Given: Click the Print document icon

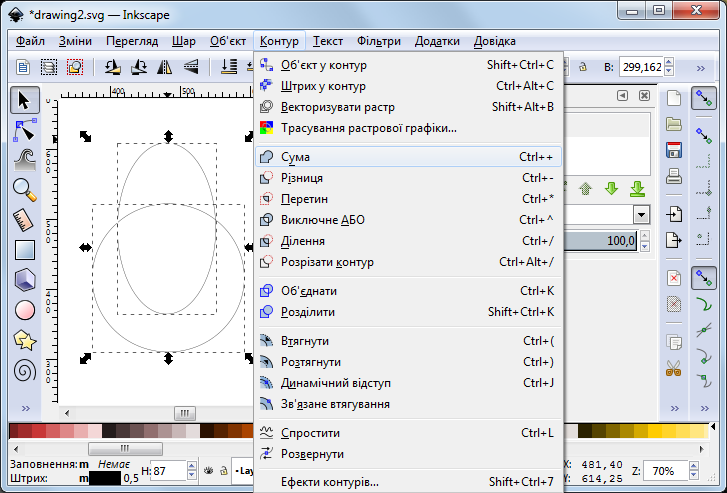Looking at the screenshot, I should 674,177.
